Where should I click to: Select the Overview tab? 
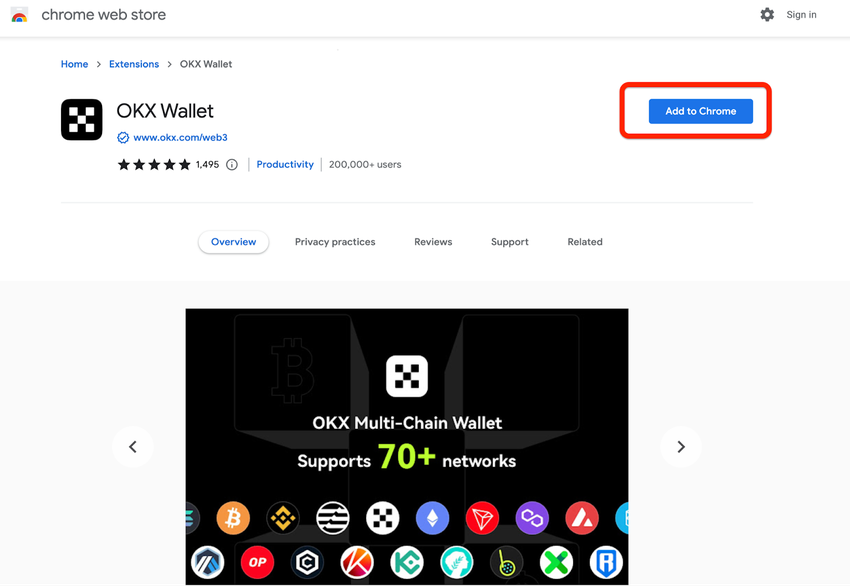pos(234,242)
